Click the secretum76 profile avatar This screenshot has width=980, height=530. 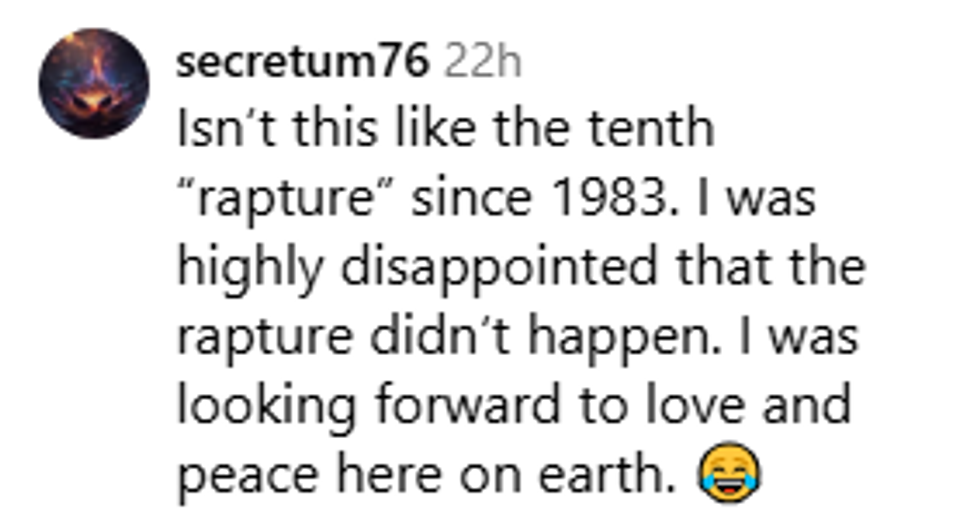pyautogui.click(x=93, y=83)
